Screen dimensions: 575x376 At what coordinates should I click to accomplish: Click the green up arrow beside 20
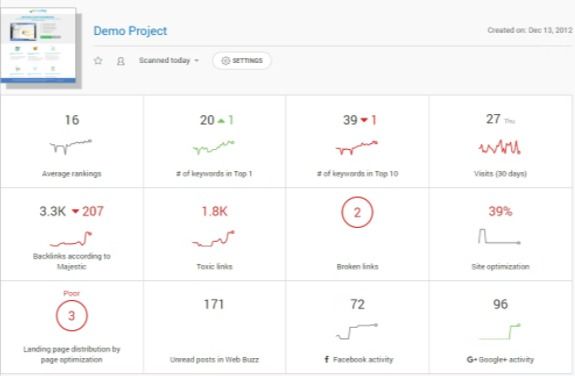point(221,120)
